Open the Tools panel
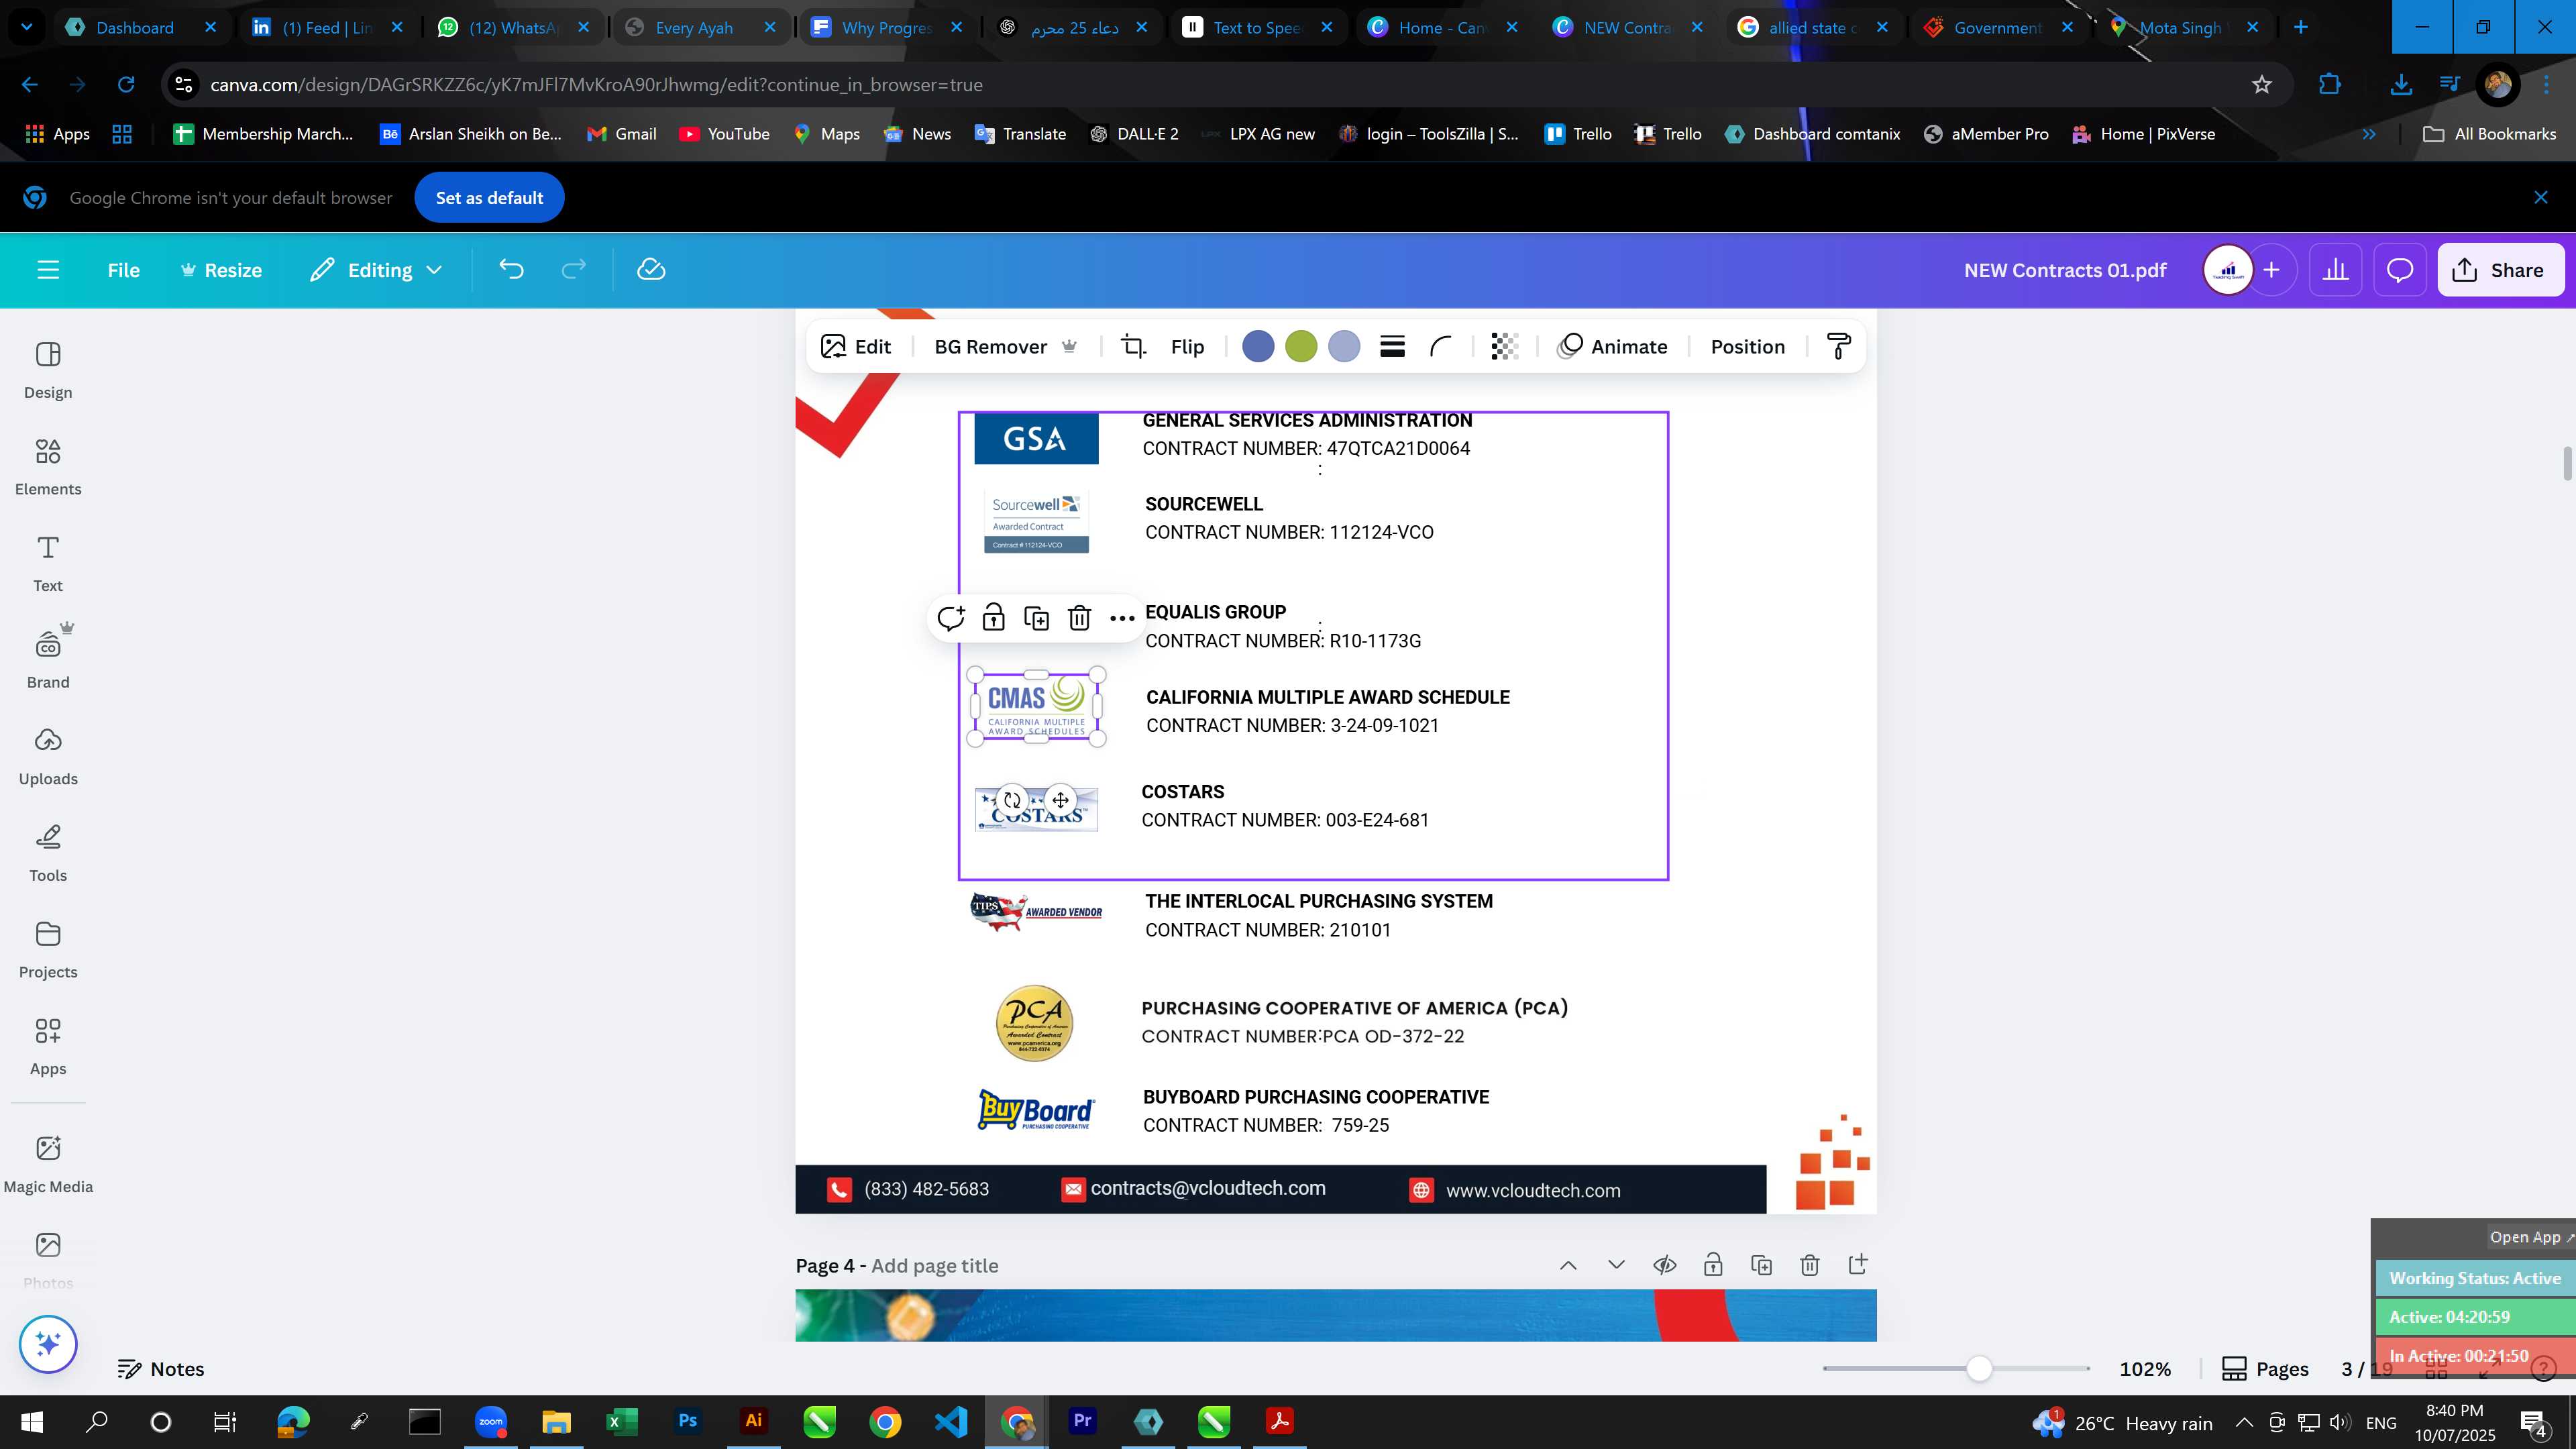This screenshot has height=1449, width=2576. [48, 853]
